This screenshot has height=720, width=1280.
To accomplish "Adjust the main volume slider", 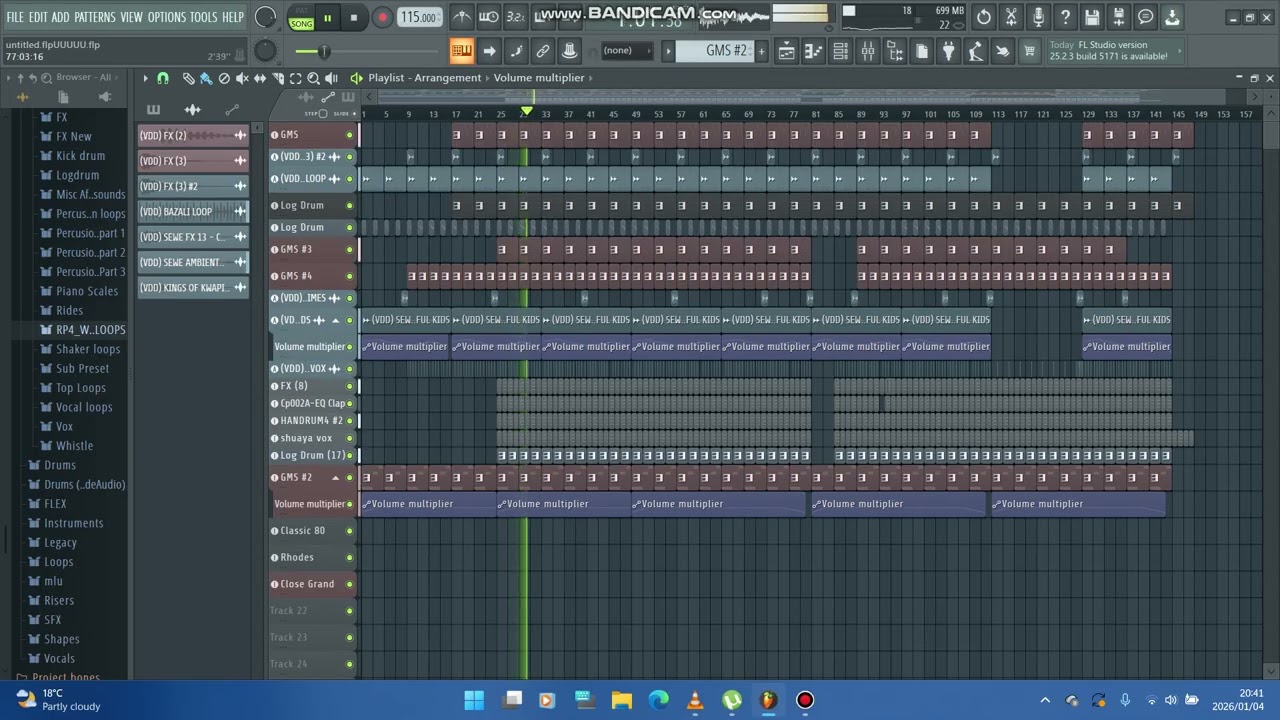I will 322,51.
